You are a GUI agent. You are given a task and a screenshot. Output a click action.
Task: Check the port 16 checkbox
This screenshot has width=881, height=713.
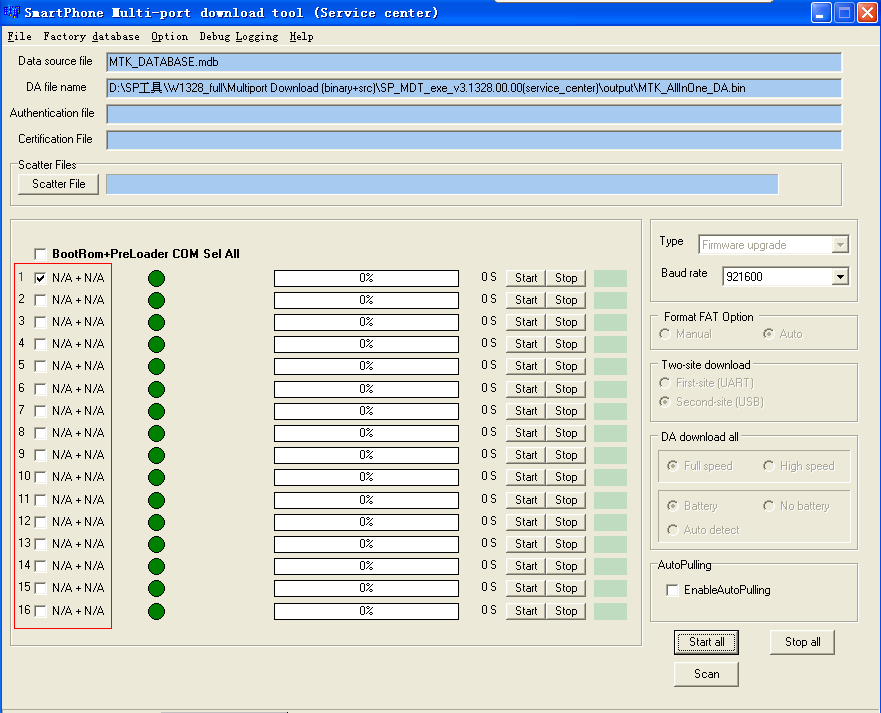tap(40, 611)
